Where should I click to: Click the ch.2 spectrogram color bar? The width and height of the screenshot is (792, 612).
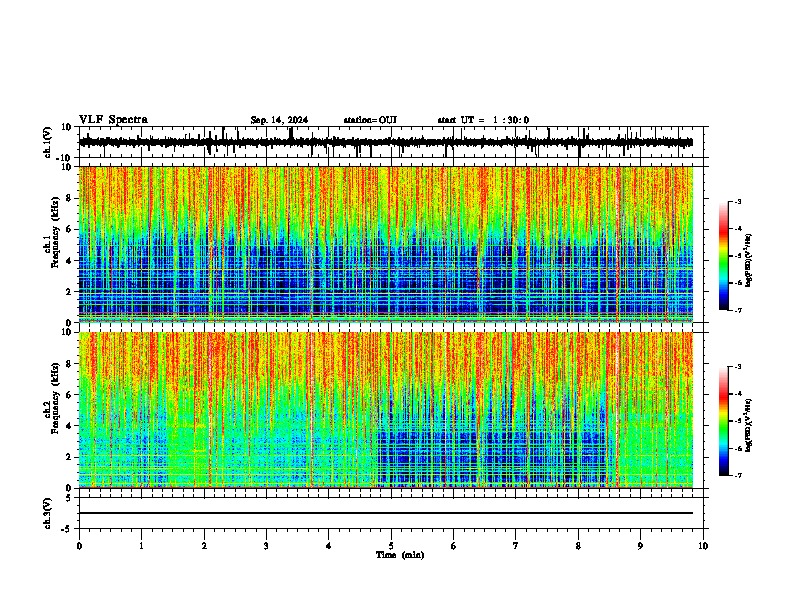point(723,421)
